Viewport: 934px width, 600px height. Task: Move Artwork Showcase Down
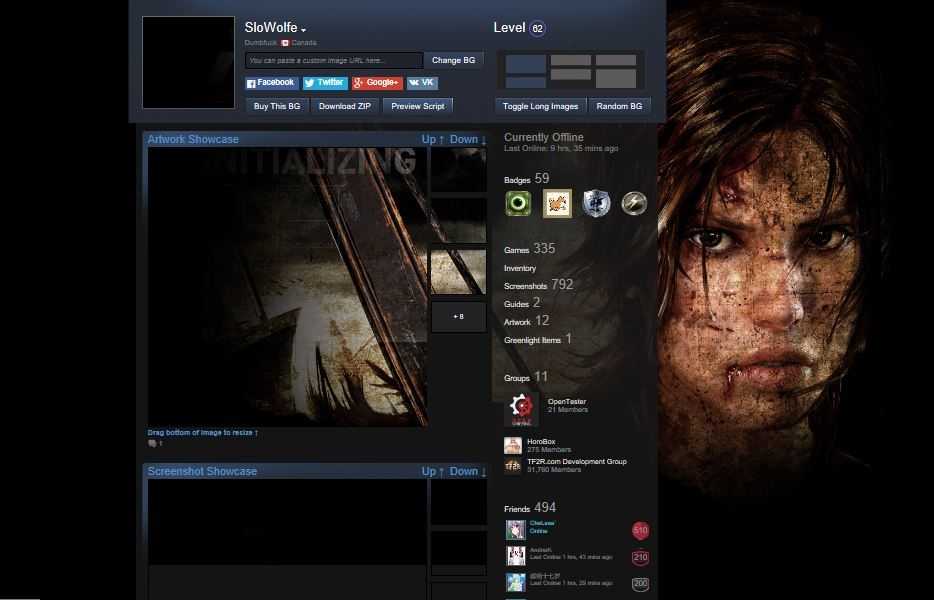468,139
